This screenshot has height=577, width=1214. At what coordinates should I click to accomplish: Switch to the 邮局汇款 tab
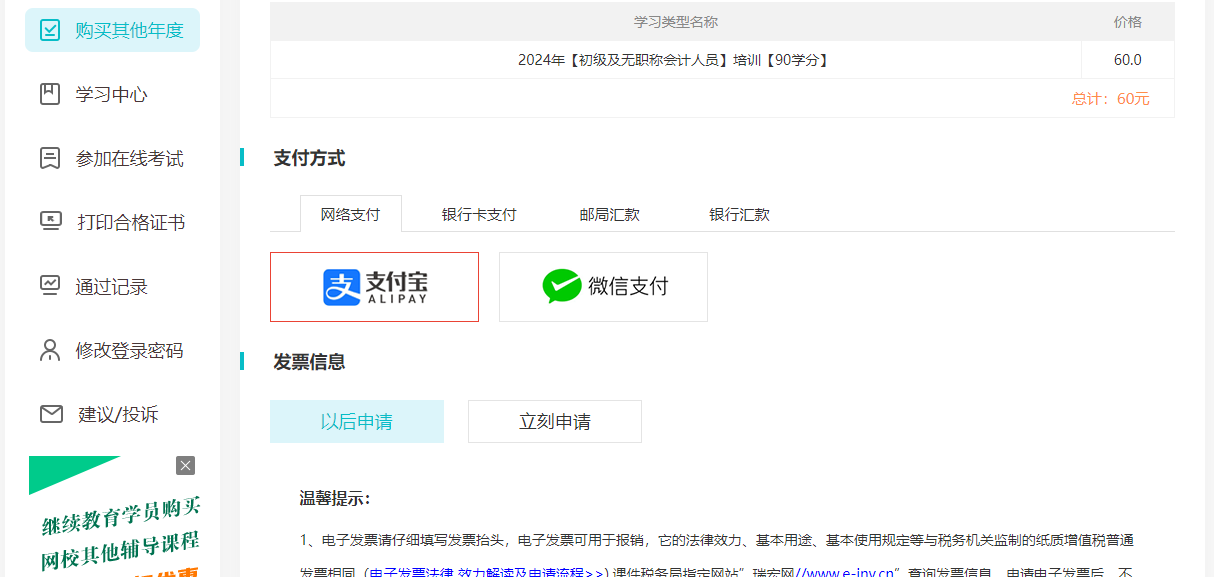tap(608, 213)
